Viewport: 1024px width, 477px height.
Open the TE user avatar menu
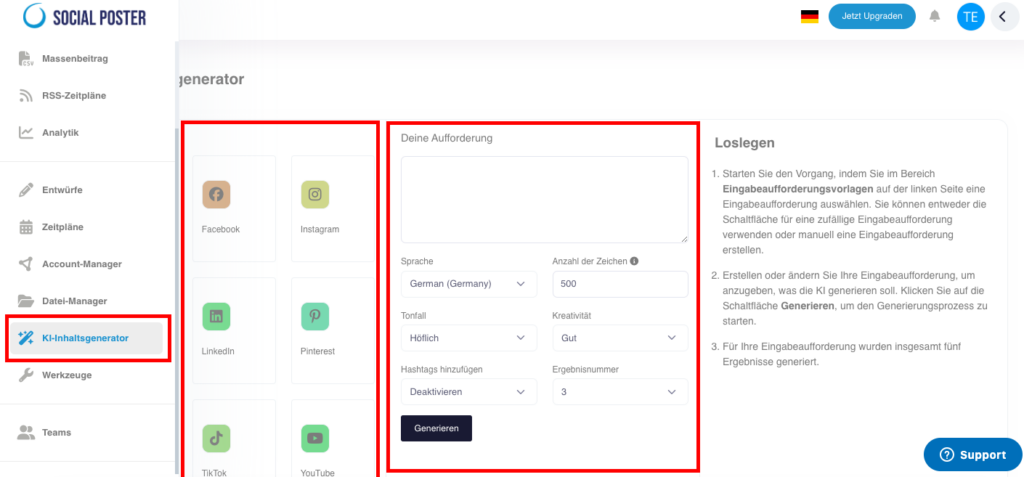[x=970, y=17]
